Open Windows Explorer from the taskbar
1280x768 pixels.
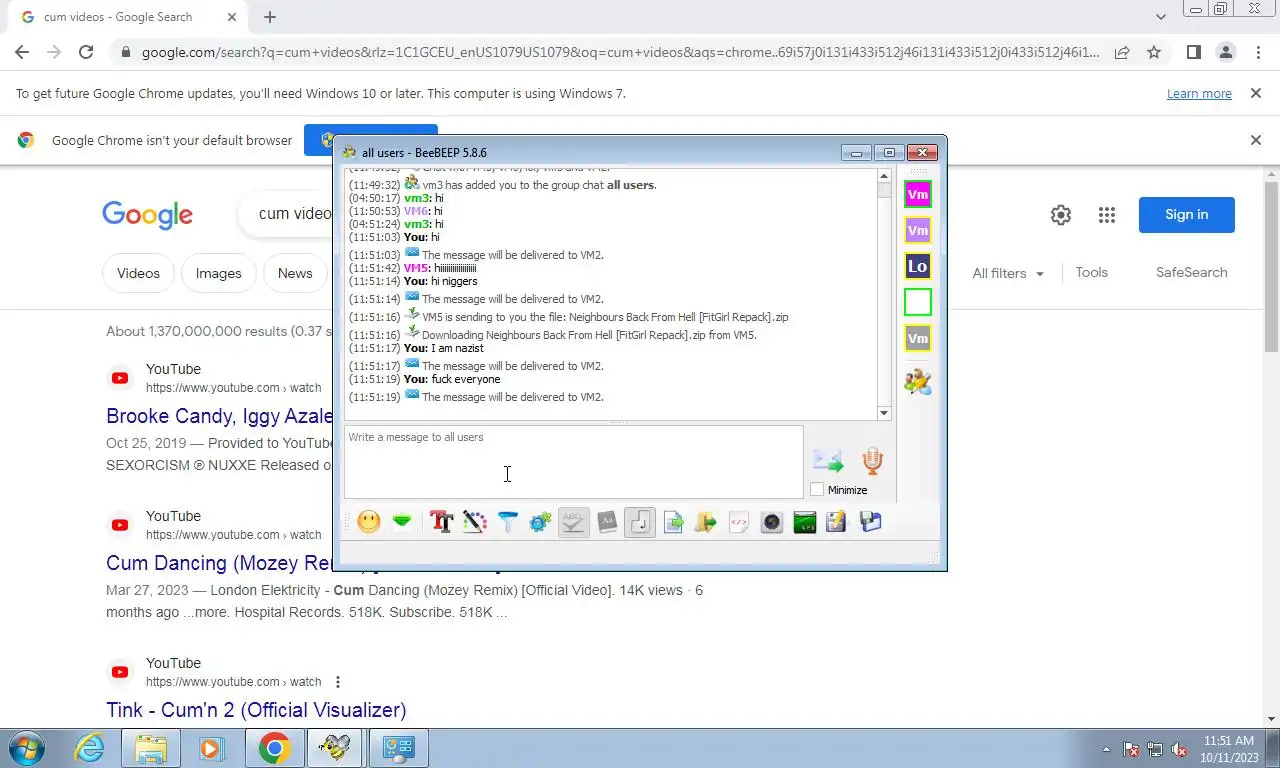150,748
